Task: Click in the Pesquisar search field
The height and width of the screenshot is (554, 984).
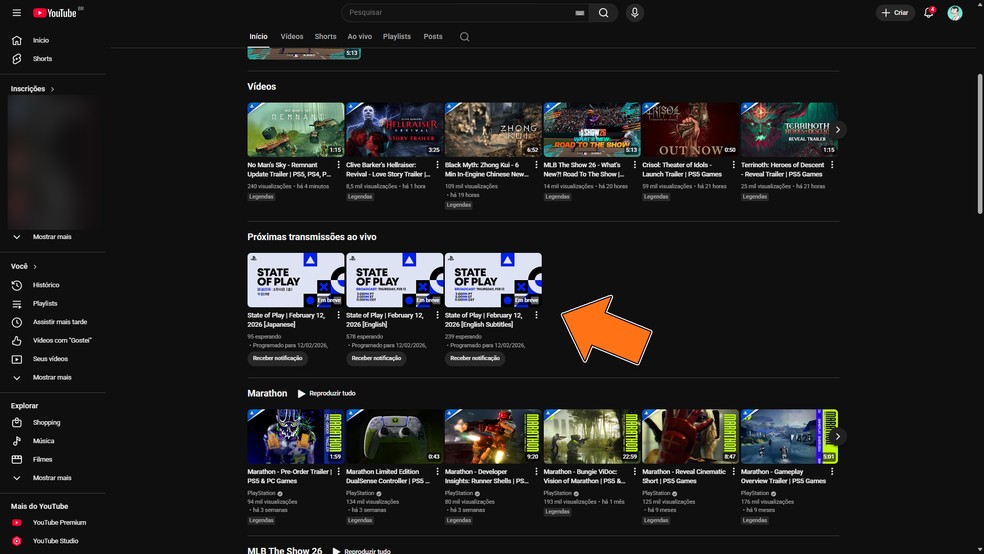Action: click(460, 13)
